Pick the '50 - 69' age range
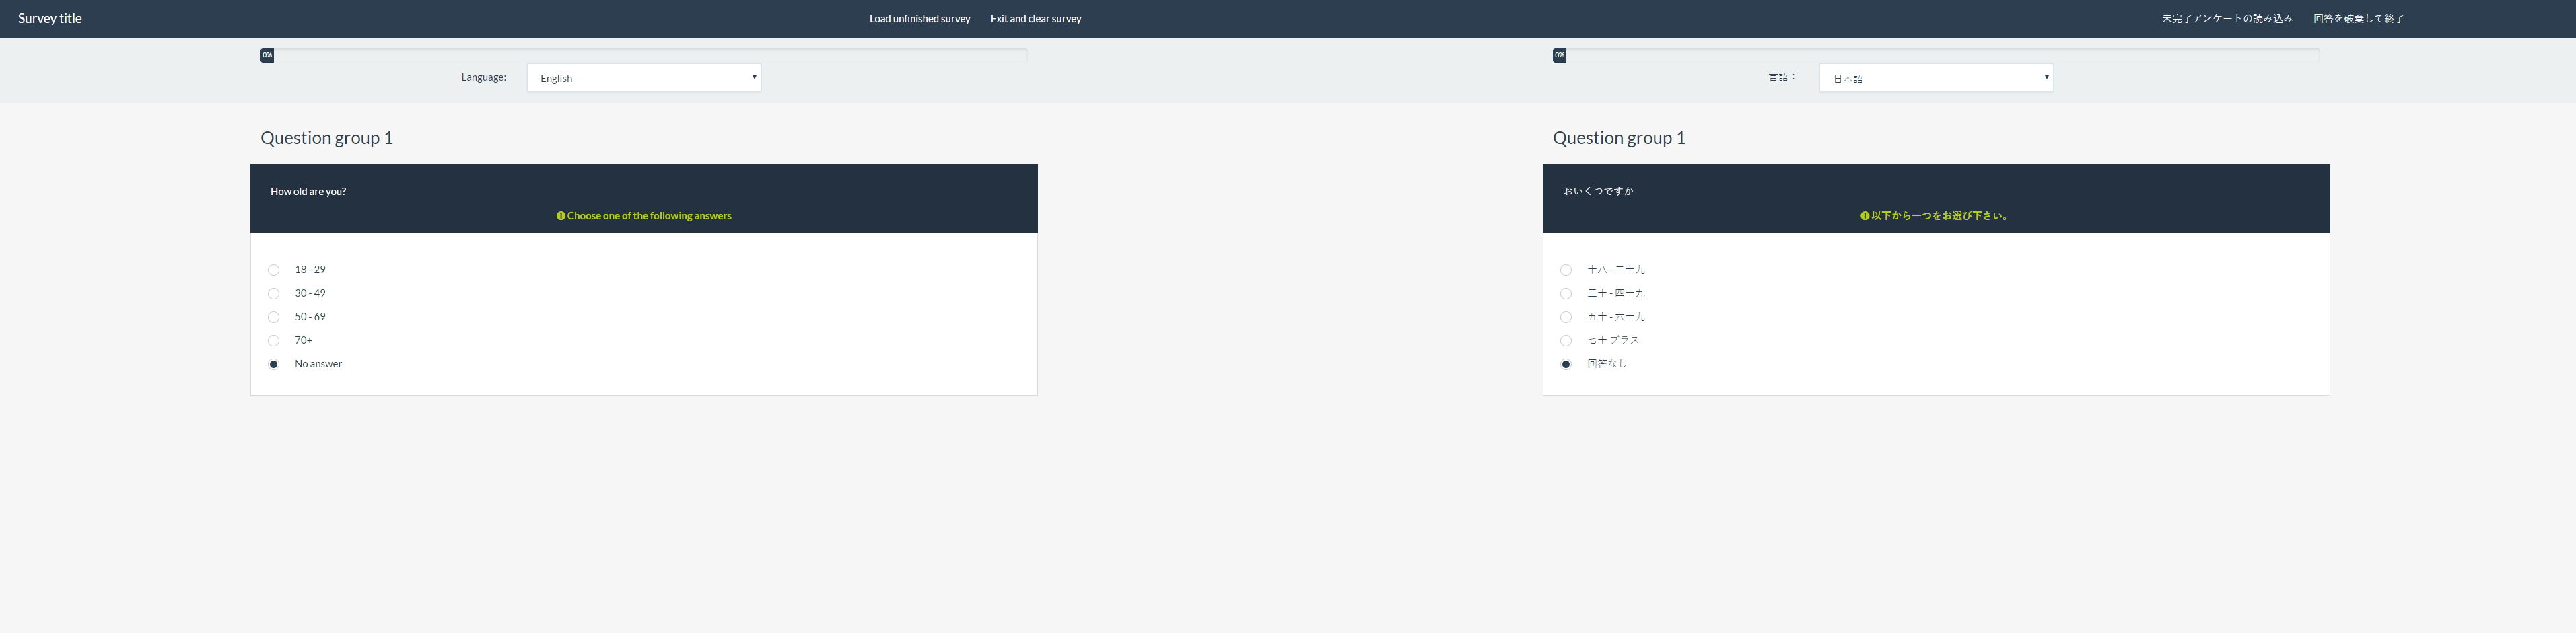 [274, 317]
